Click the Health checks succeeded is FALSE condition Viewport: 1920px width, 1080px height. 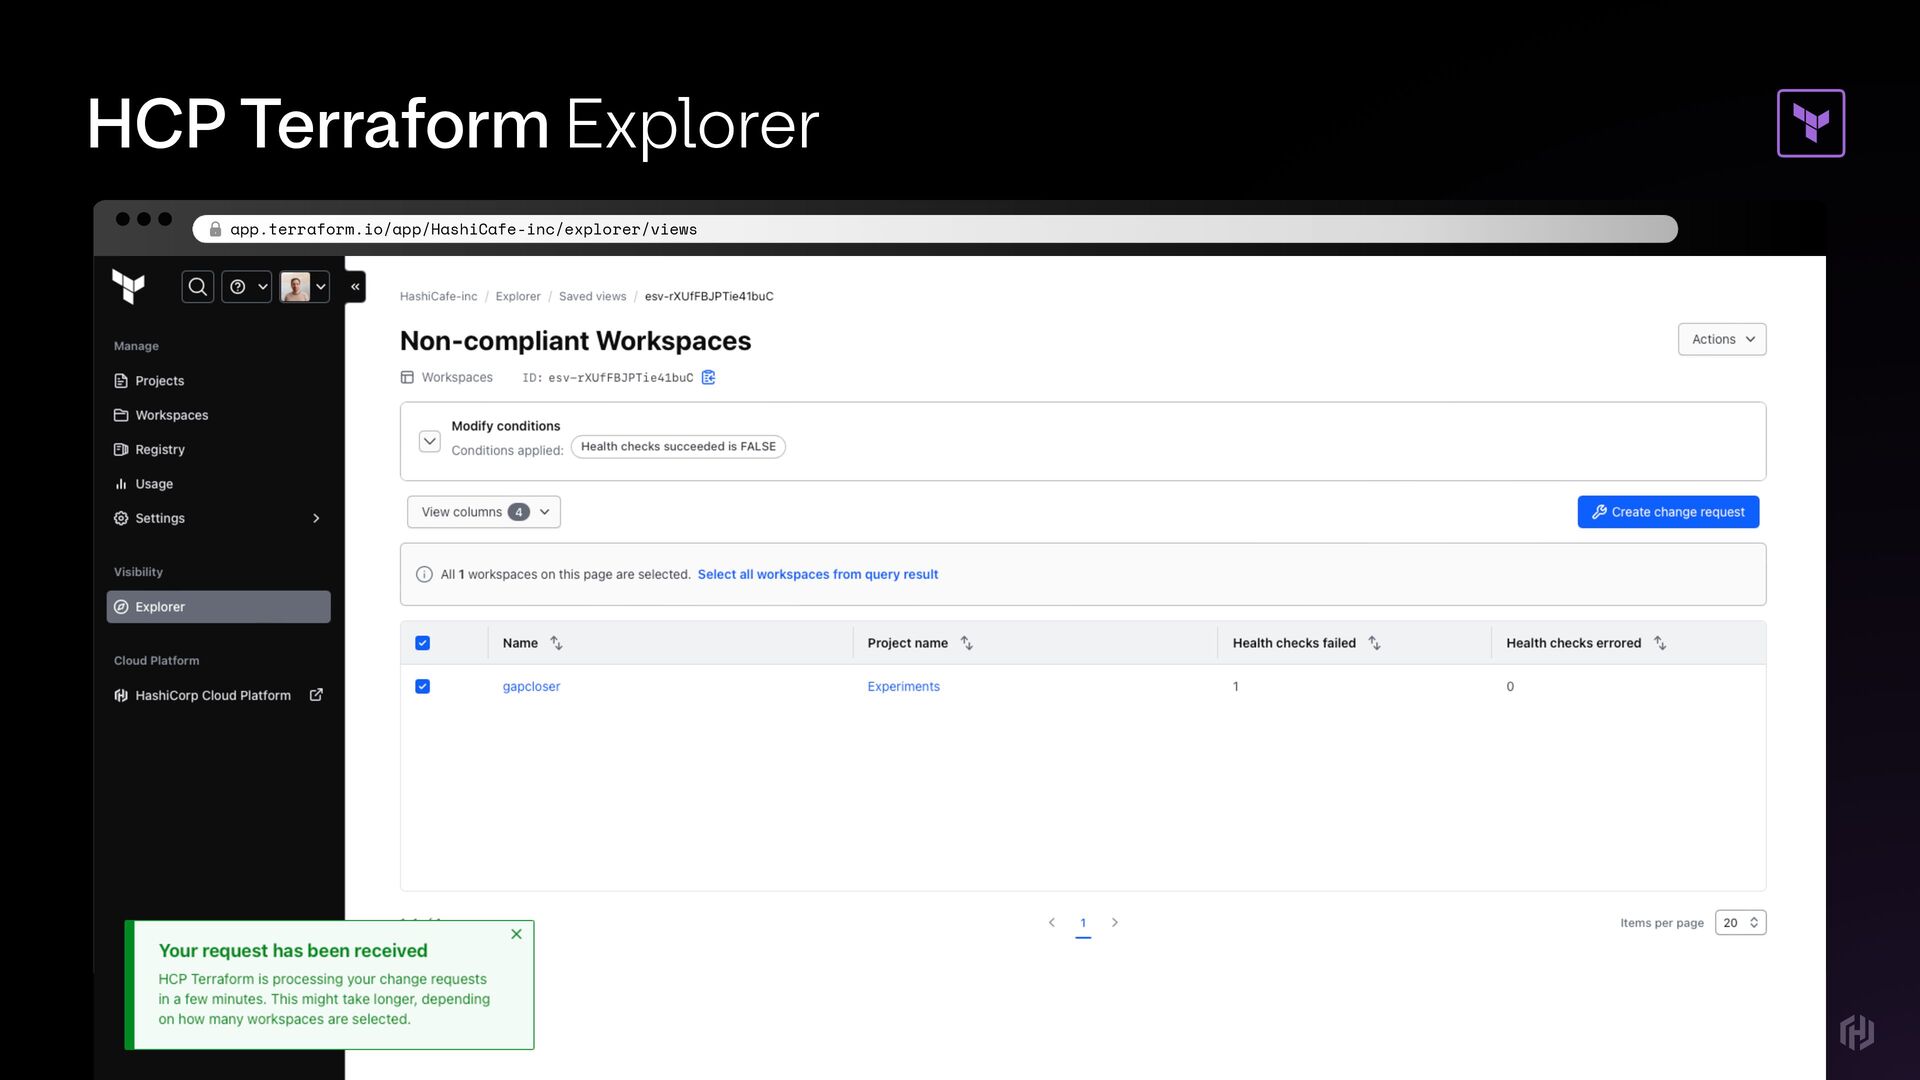tap(678, 447)
